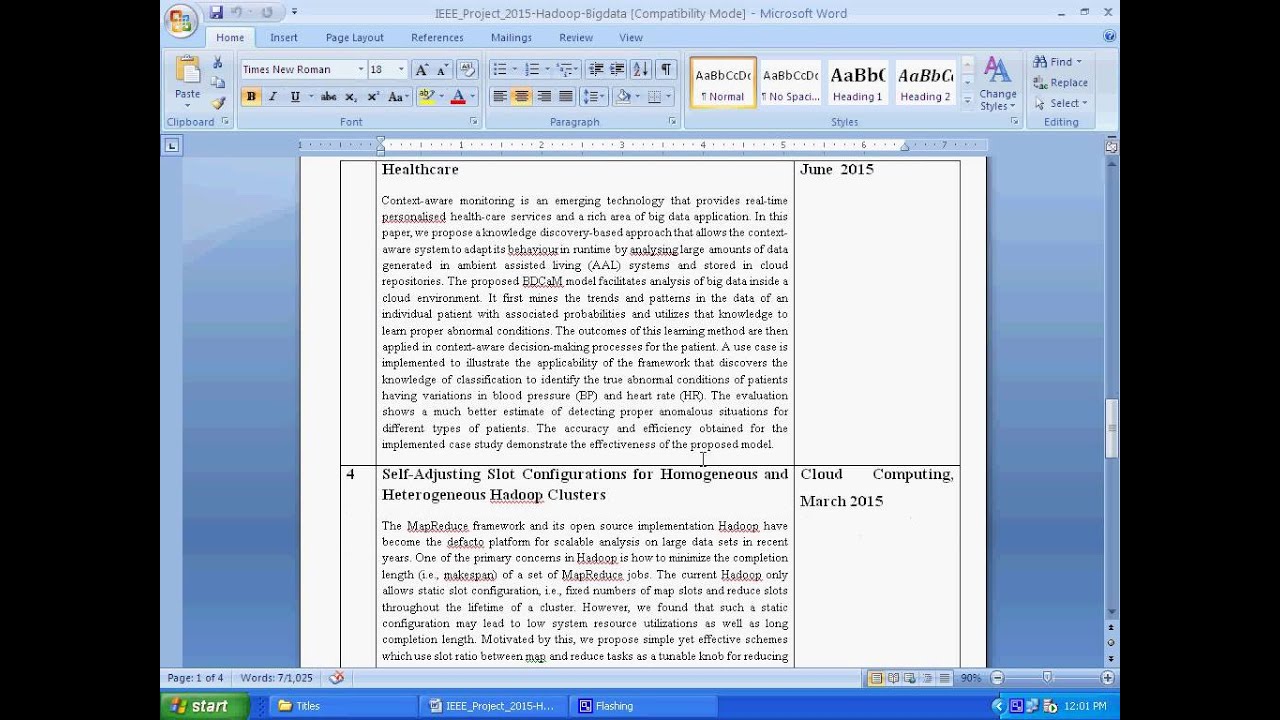Clear formatting from the selected text
Viewport: 1280px width, 720px height.
[x=467, y=70]
